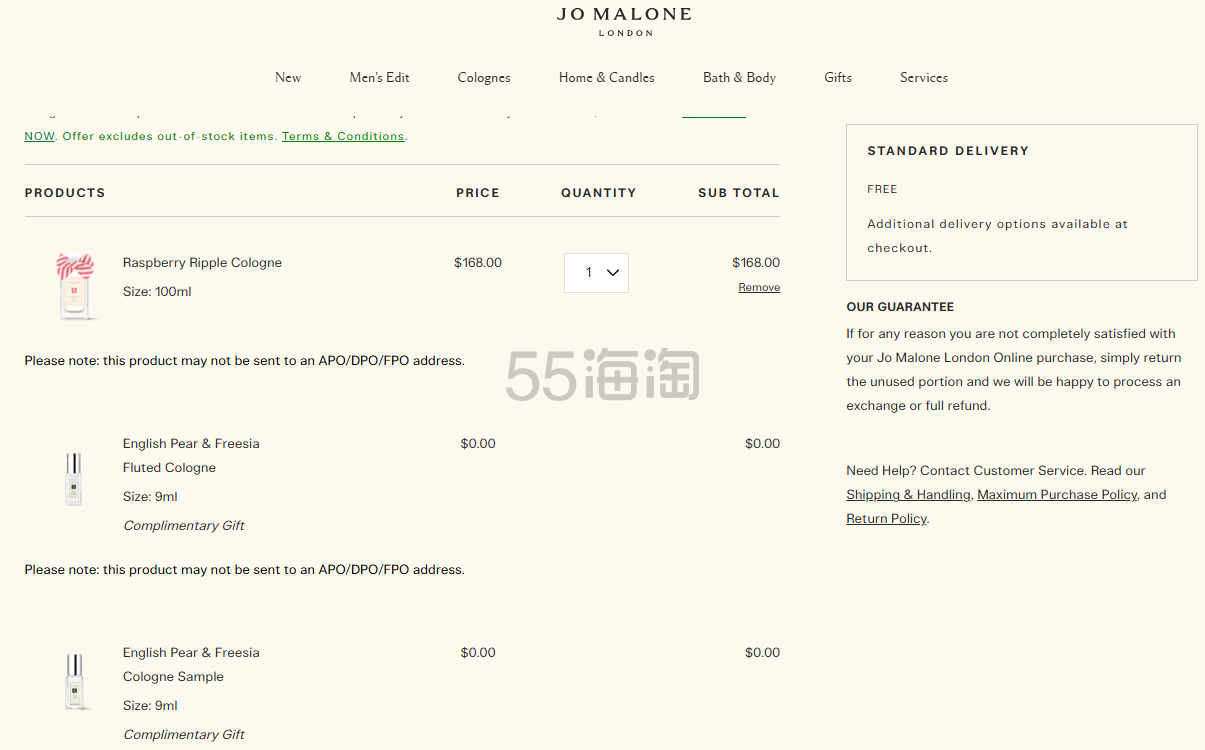Click the $168.00 sub total above Remove
The height and width of the screenshot is (750, 1205).
pyautogui.click(x=756, y=263)
